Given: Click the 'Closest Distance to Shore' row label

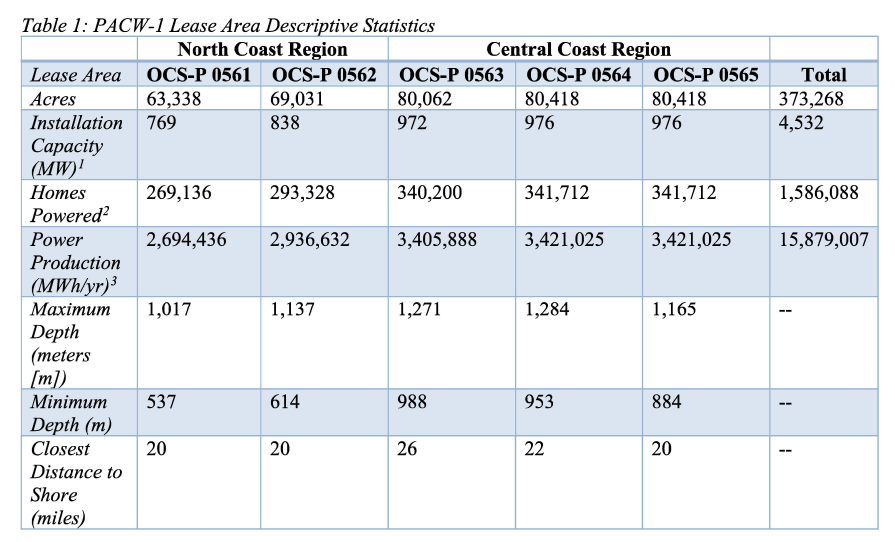Looking at the screenshot, I should pyautogui.click(x=76, y=483).
